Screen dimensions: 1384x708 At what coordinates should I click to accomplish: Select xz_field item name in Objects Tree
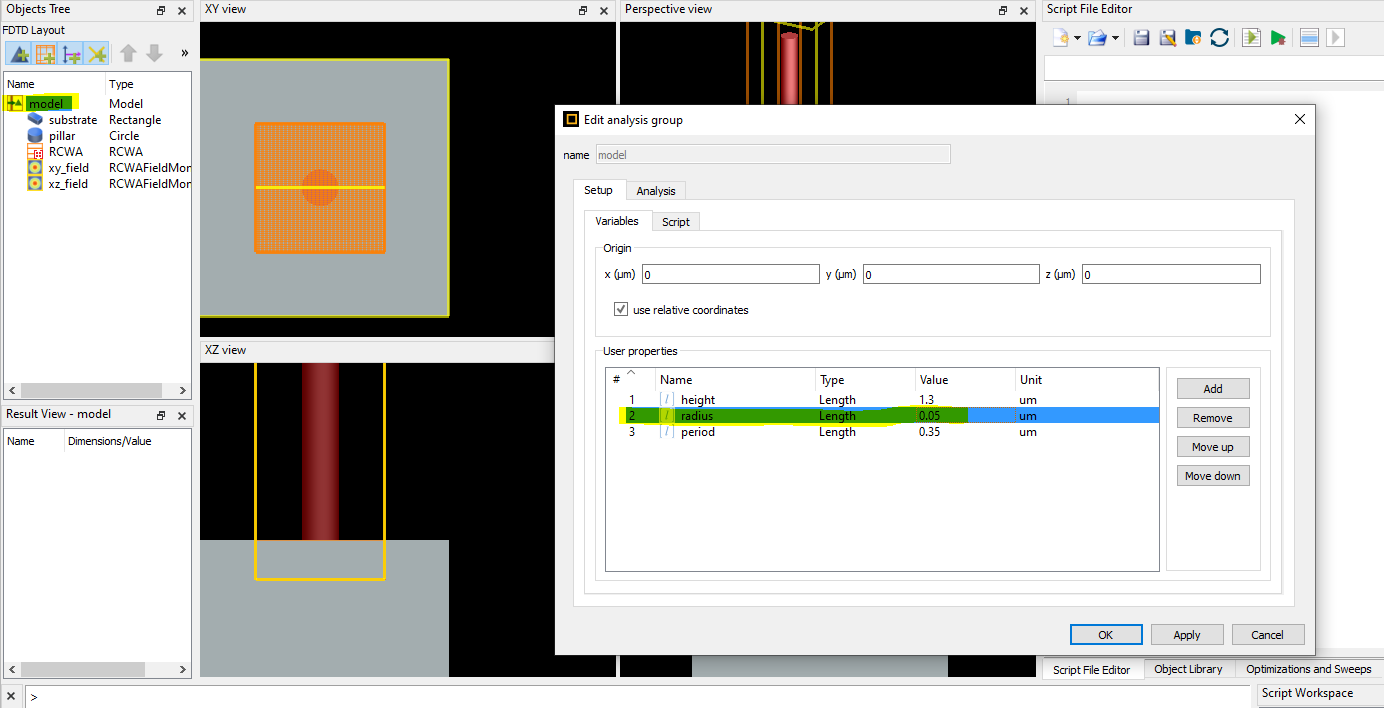tap(69, 184)
